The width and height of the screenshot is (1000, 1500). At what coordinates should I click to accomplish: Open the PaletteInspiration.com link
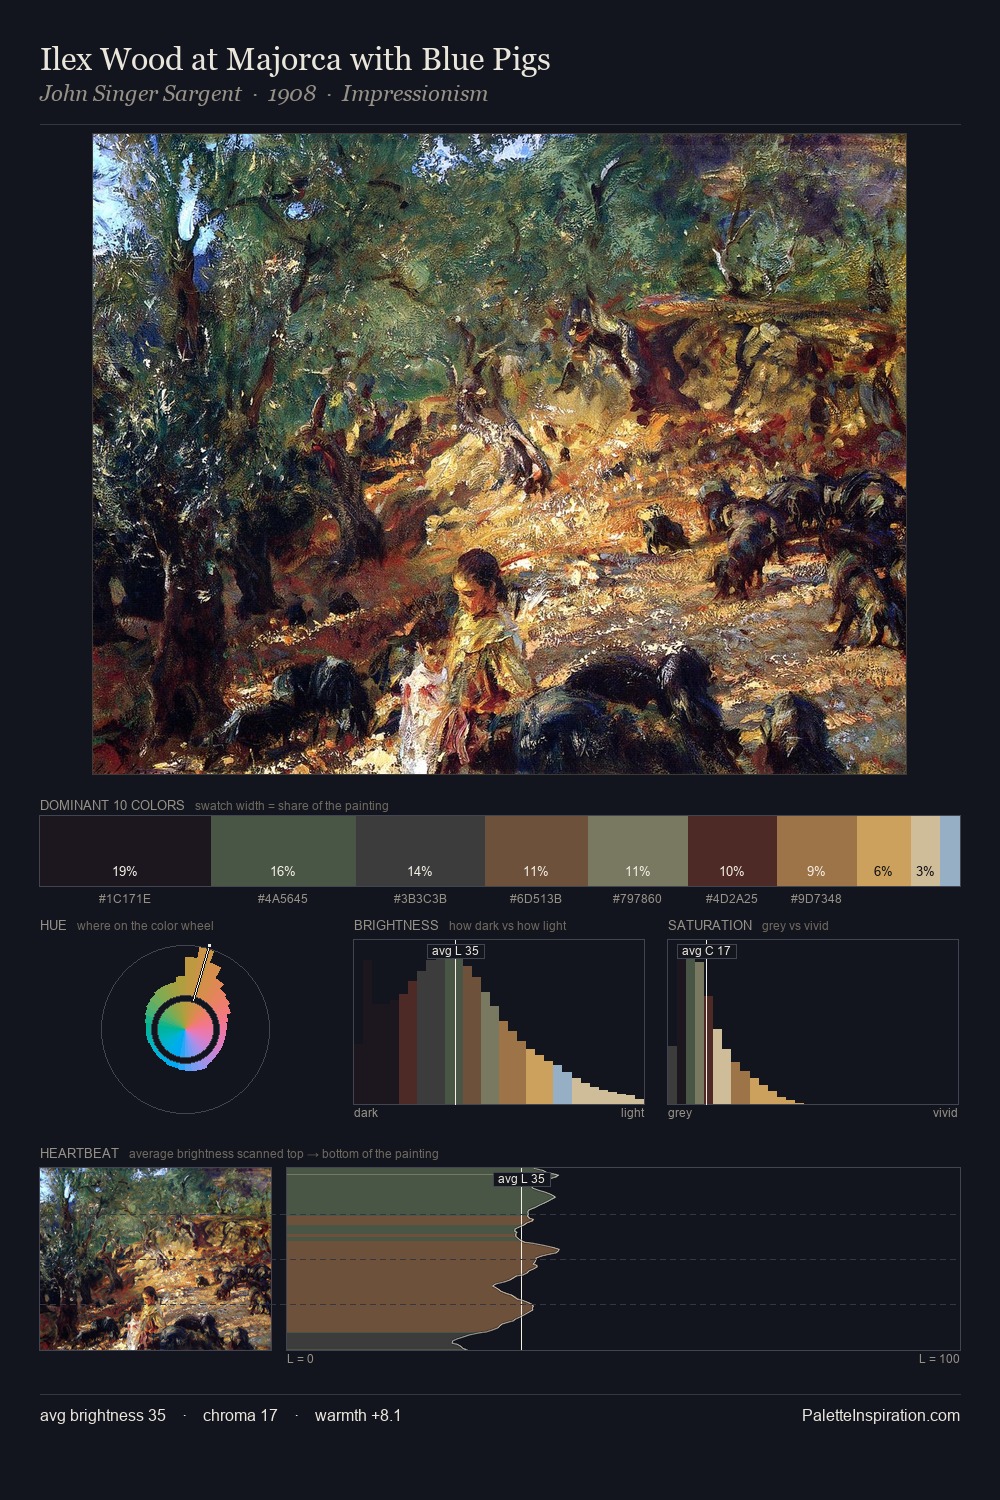click(x=881, y=1416)
